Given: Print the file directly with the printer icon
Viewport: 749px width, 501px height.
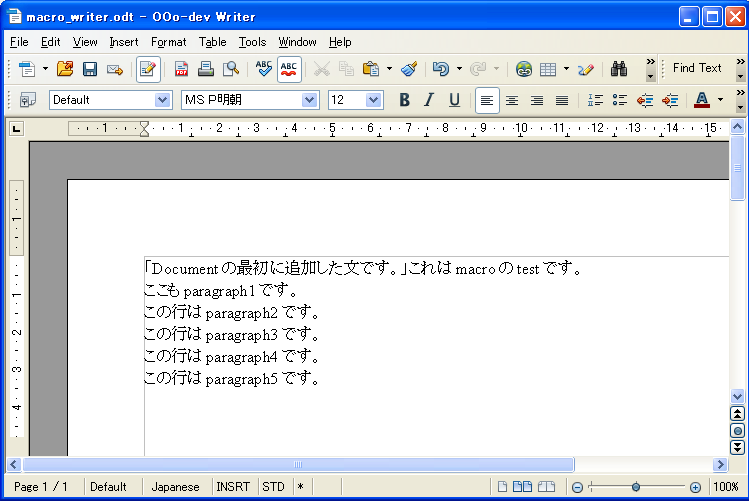Looking at the screenshot, I should 206,69.
